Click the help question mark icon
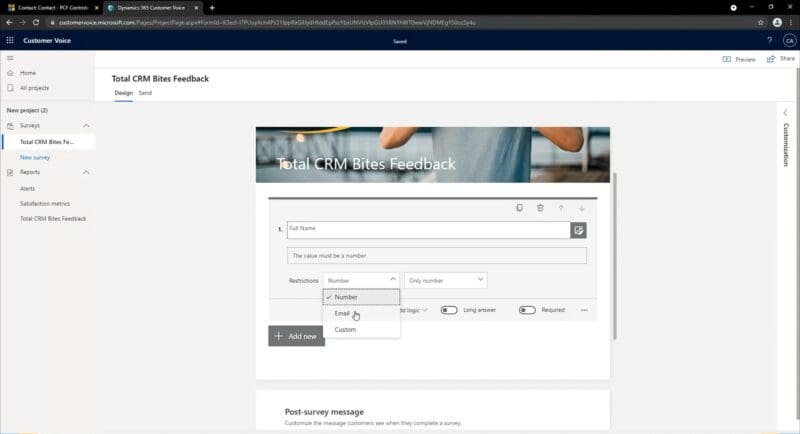This screenshot has height=434, width=800. [769, 40]
